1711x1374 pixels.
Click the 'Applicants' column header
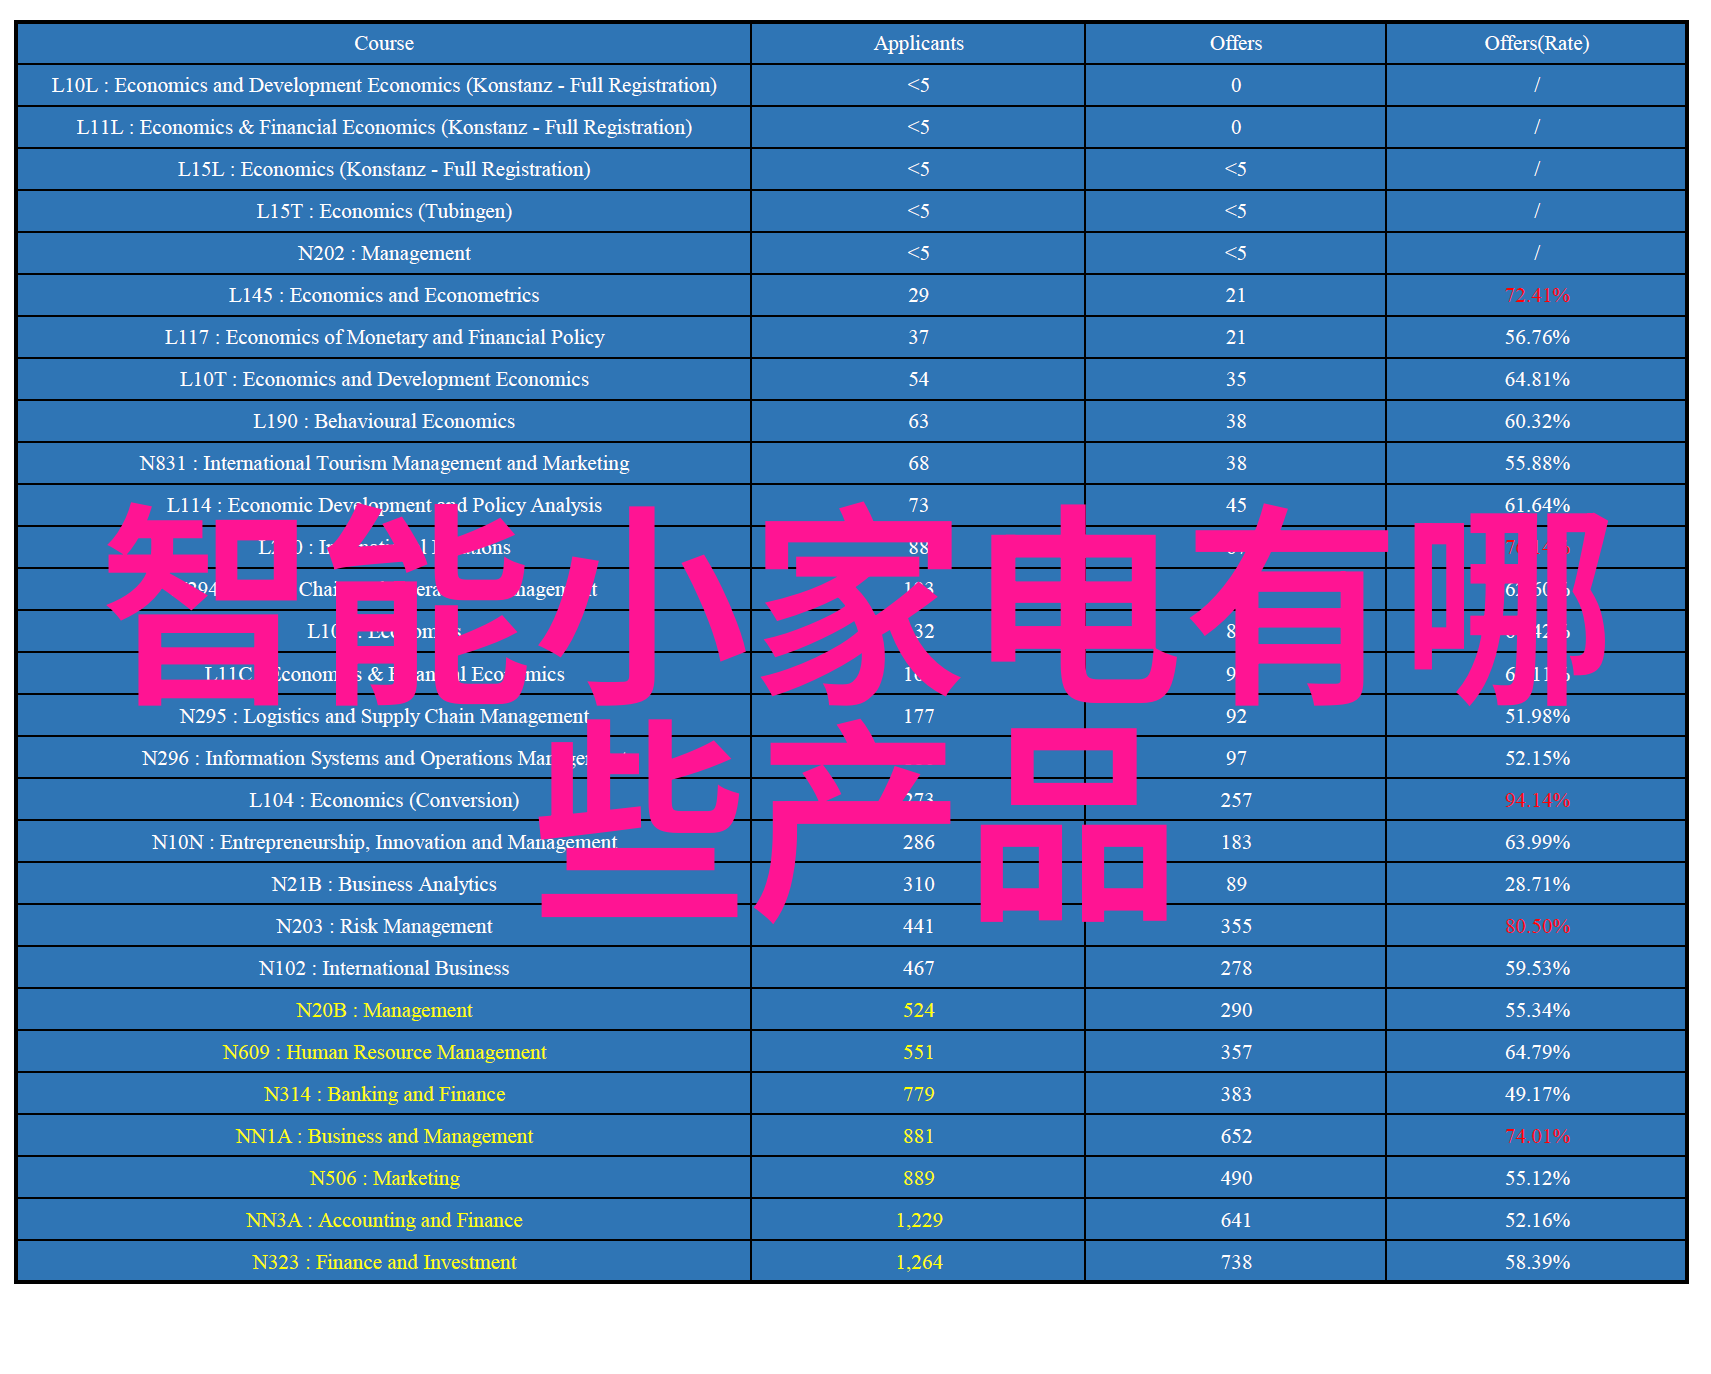918,43
